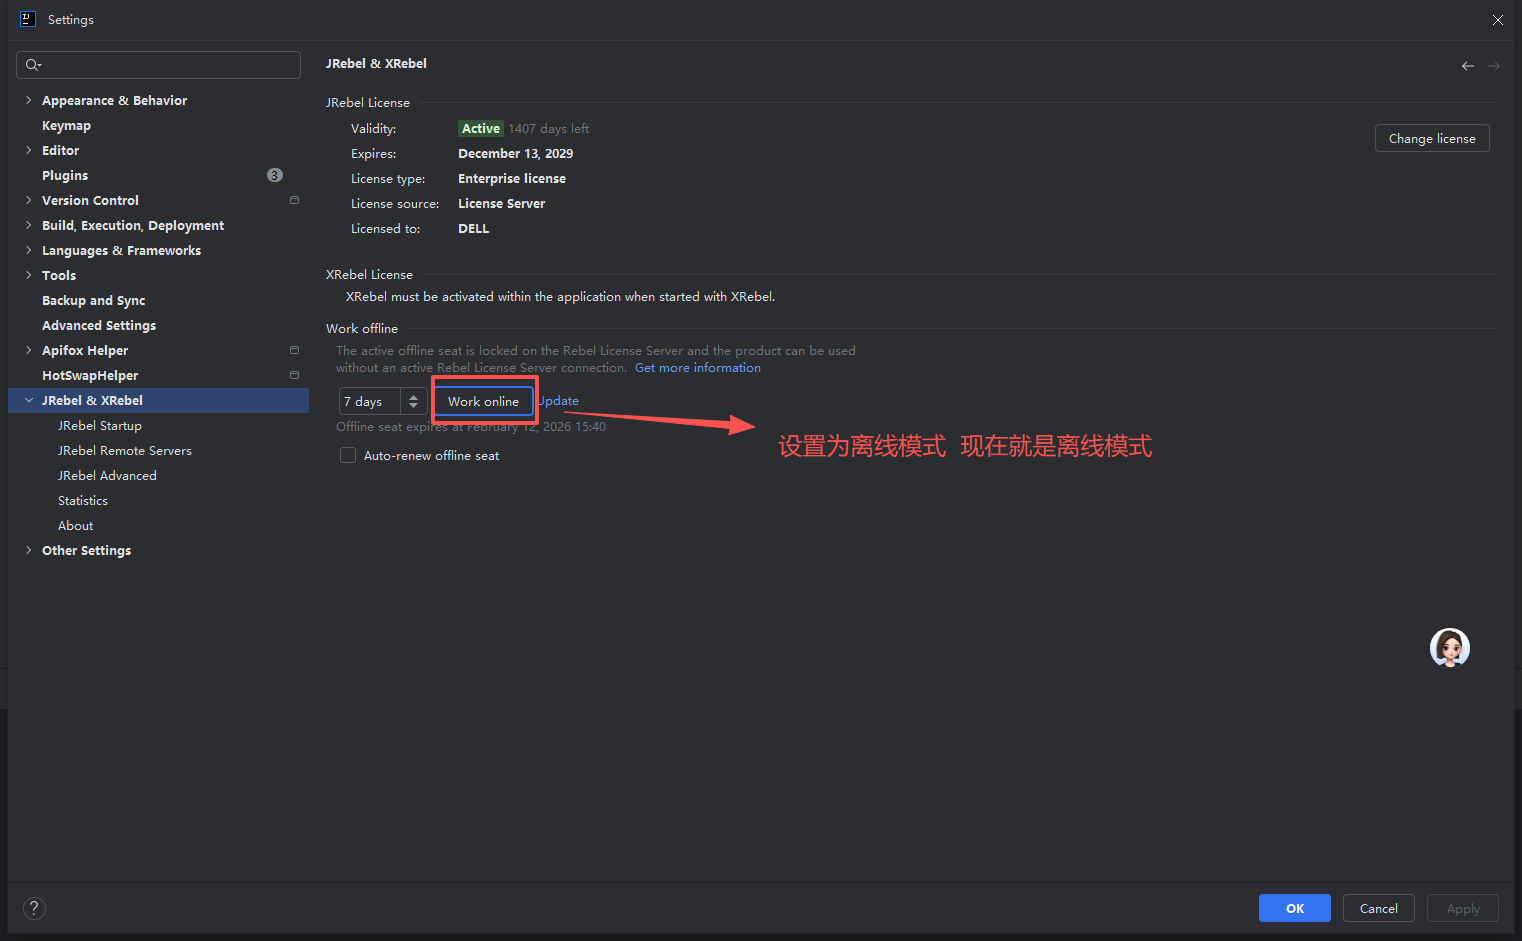Click the greyed-out Apply button

point(1463,908)
